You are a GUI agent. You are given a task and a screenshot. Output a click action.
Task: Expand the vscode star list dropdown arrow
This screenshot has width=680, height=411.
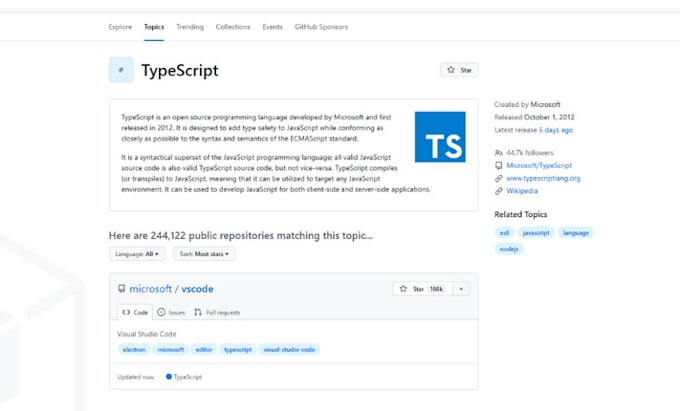pyautogui.click(x=461, y=289)
